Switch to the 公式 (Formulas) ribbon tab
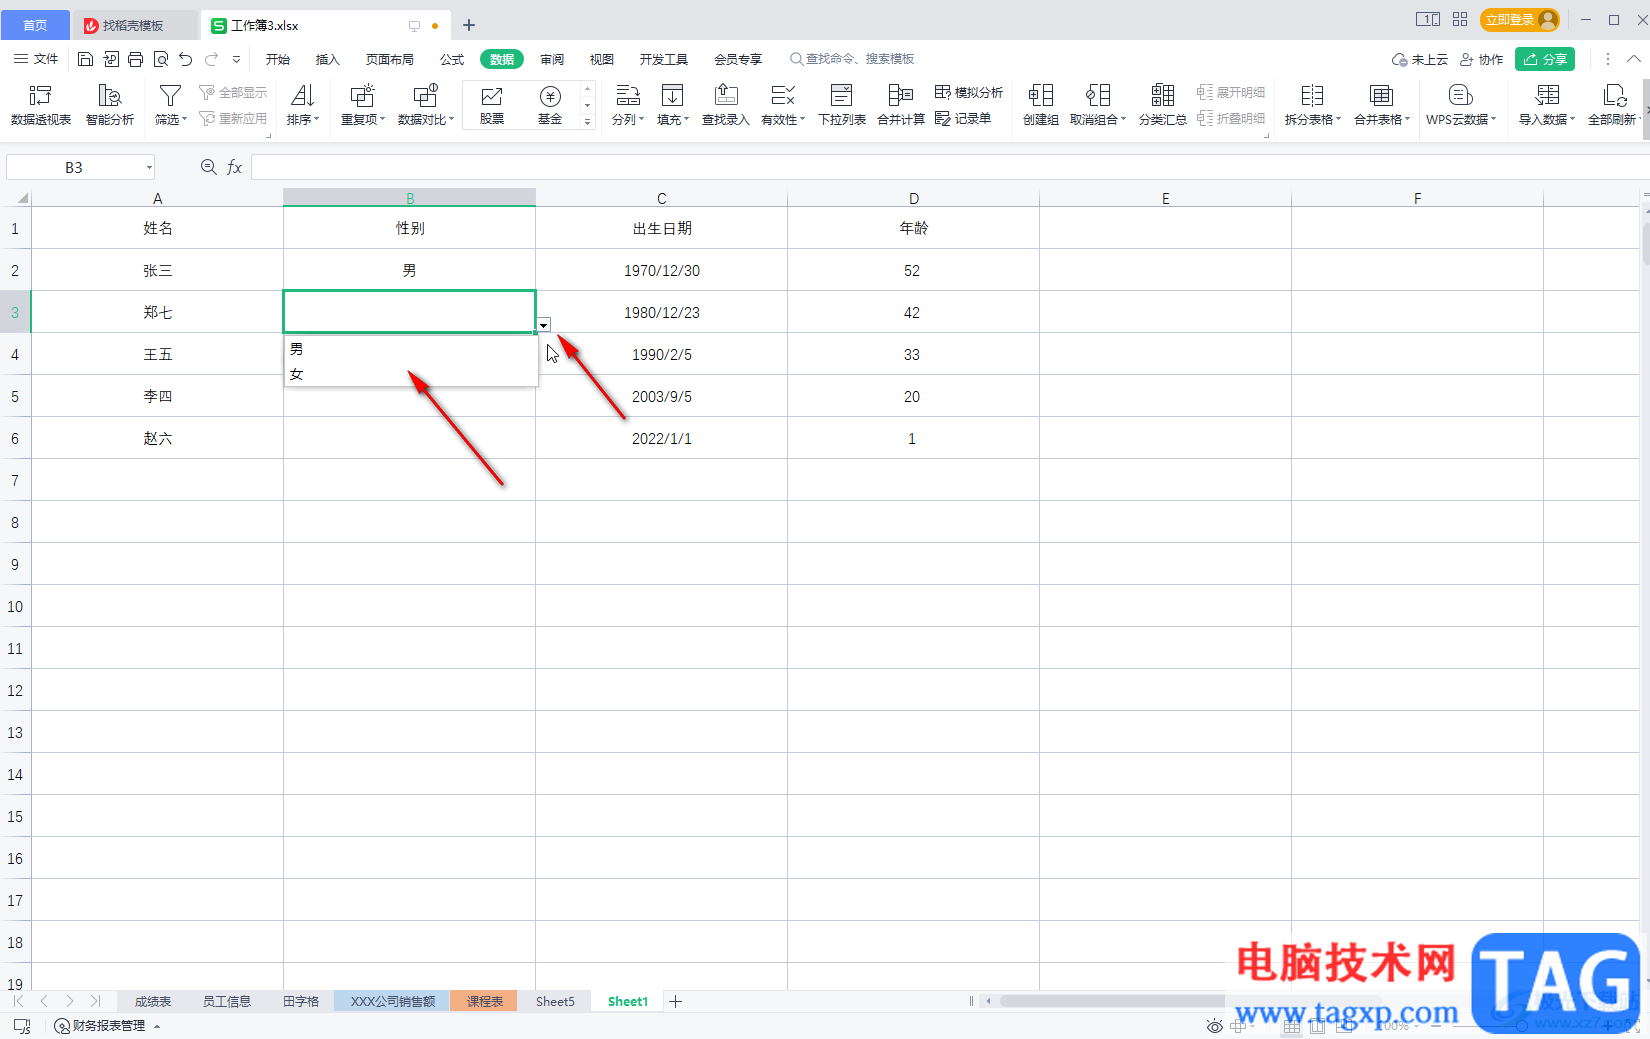1650x1039 pixels. click(452, 59)
